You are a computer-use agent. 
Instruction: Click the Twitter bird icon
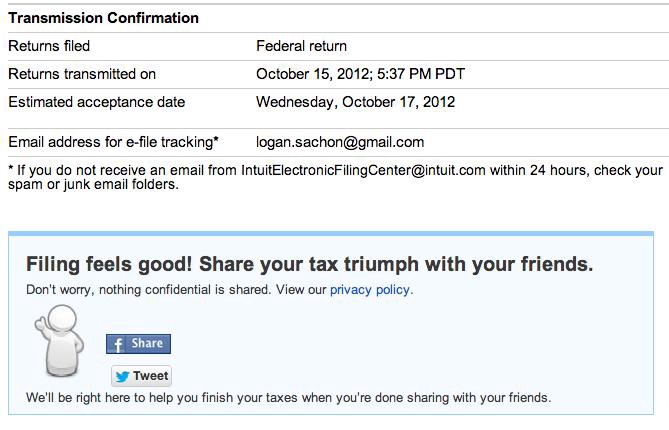point(122,376)
